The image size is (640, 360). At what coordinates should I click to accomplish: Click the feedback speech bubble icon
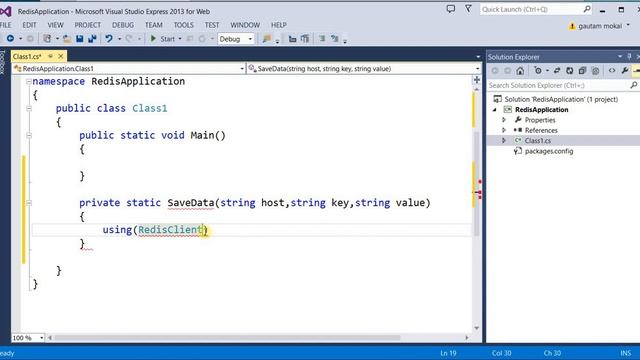pyautogui.click(x=451, y=9)
